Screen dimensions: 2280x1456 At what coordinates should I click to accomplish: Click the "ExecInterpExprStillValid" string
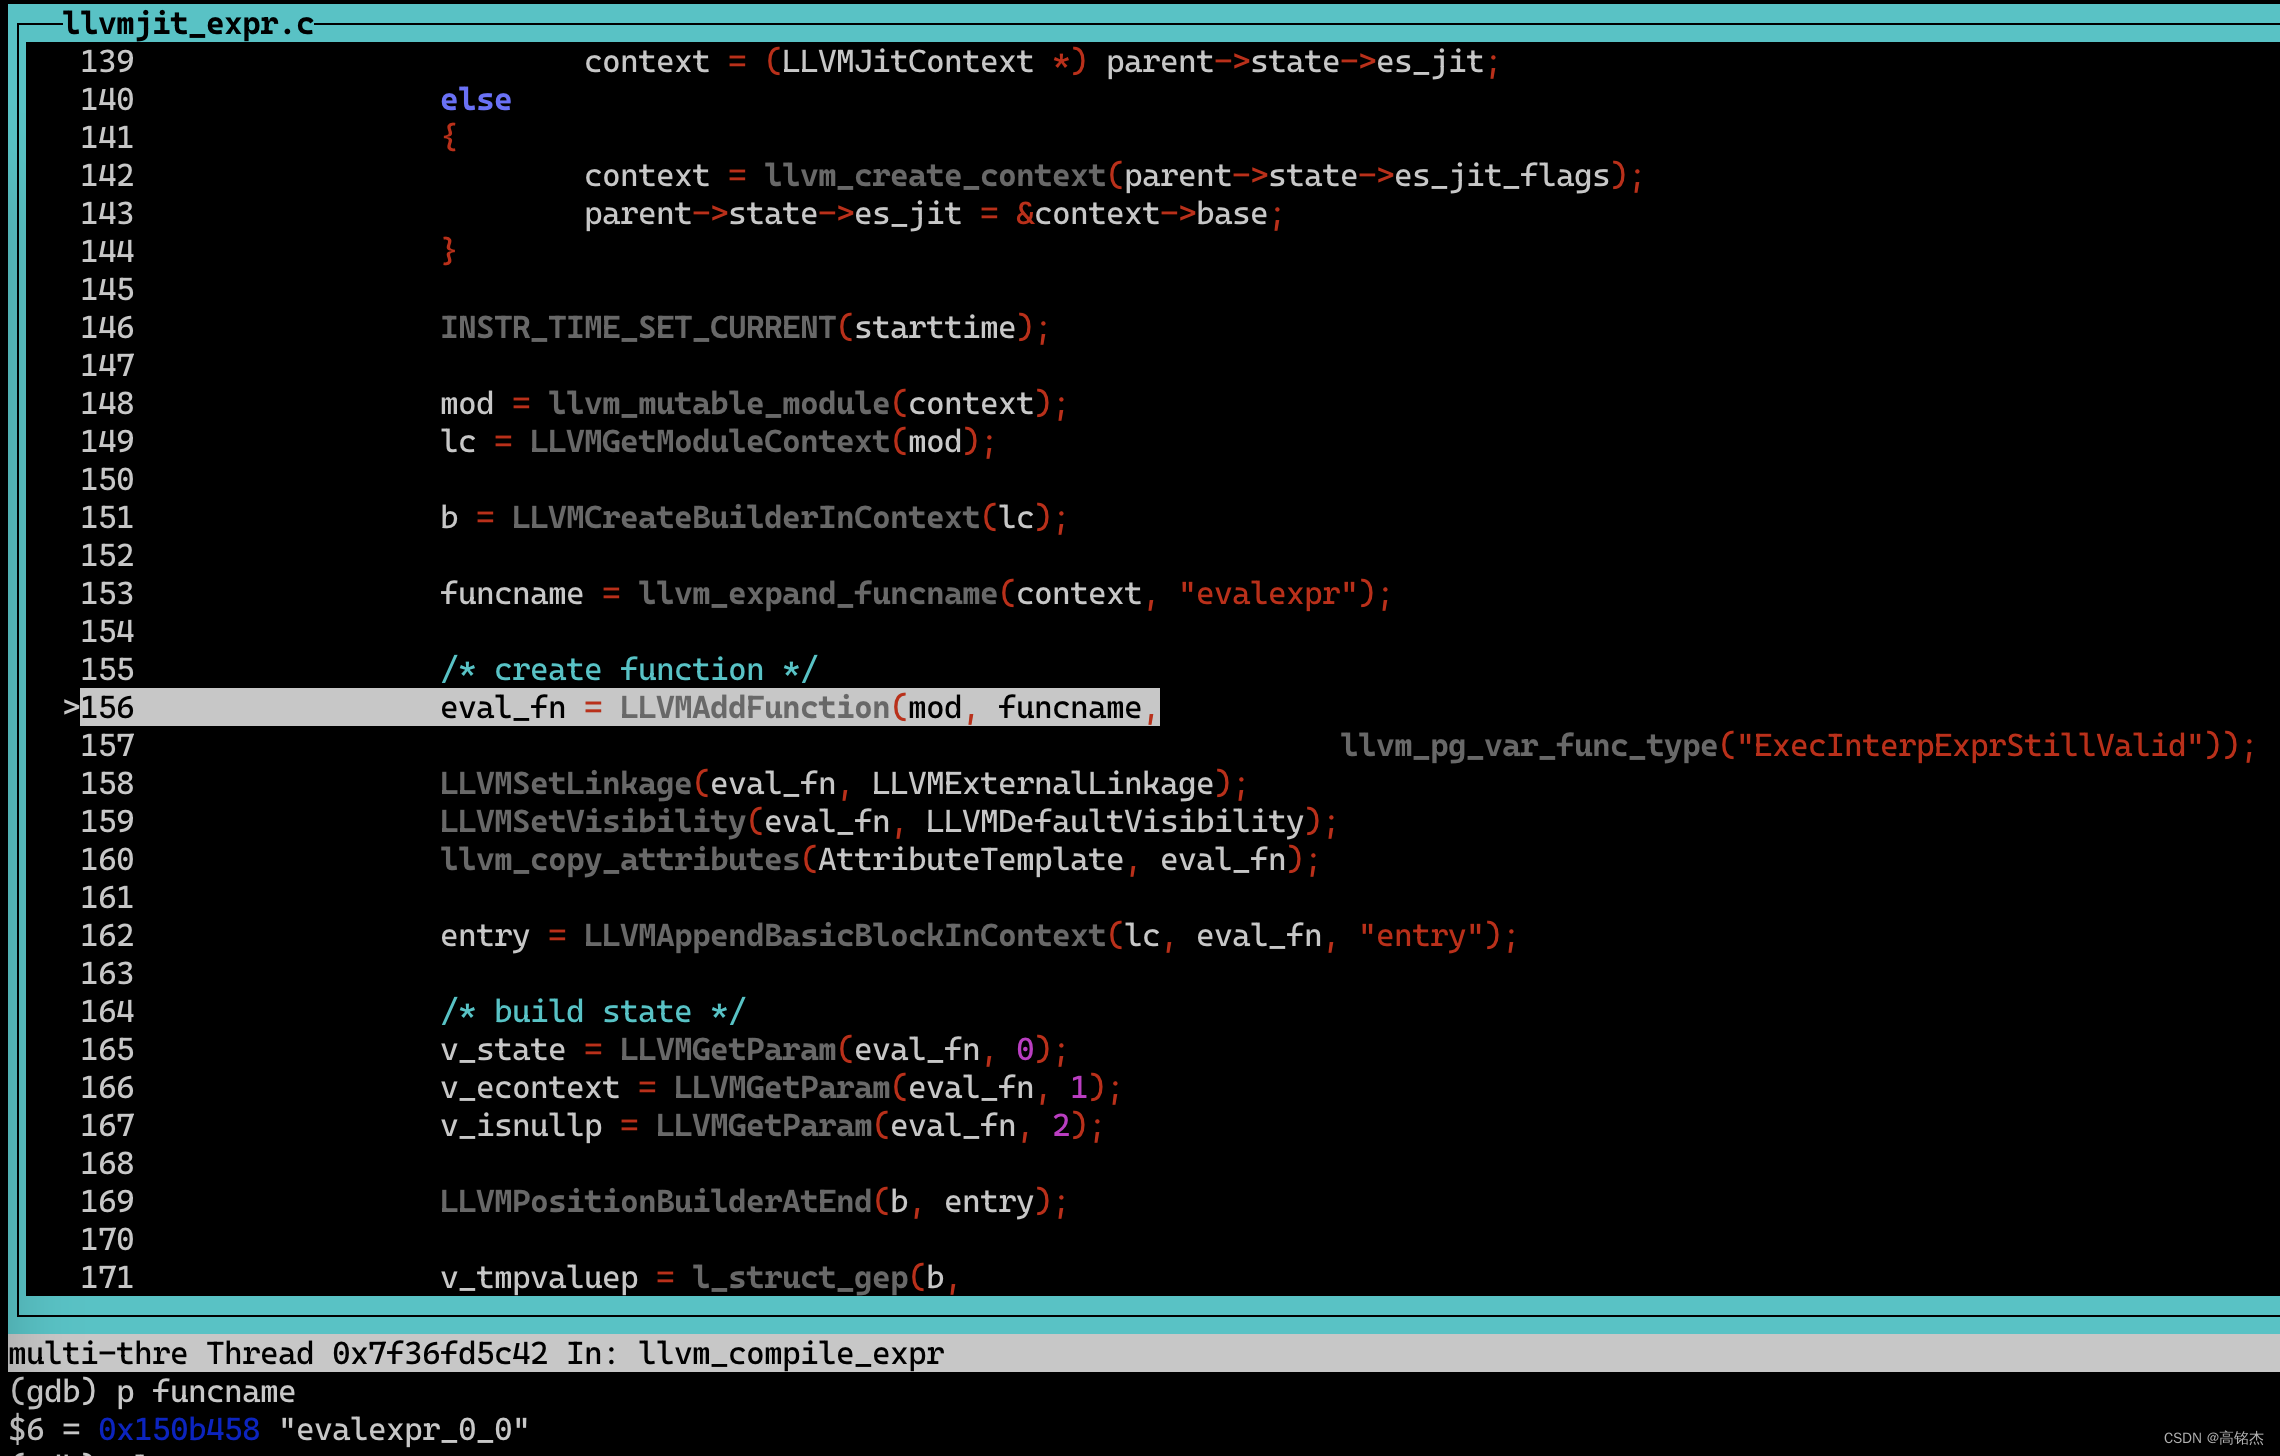pos(1970,746)
